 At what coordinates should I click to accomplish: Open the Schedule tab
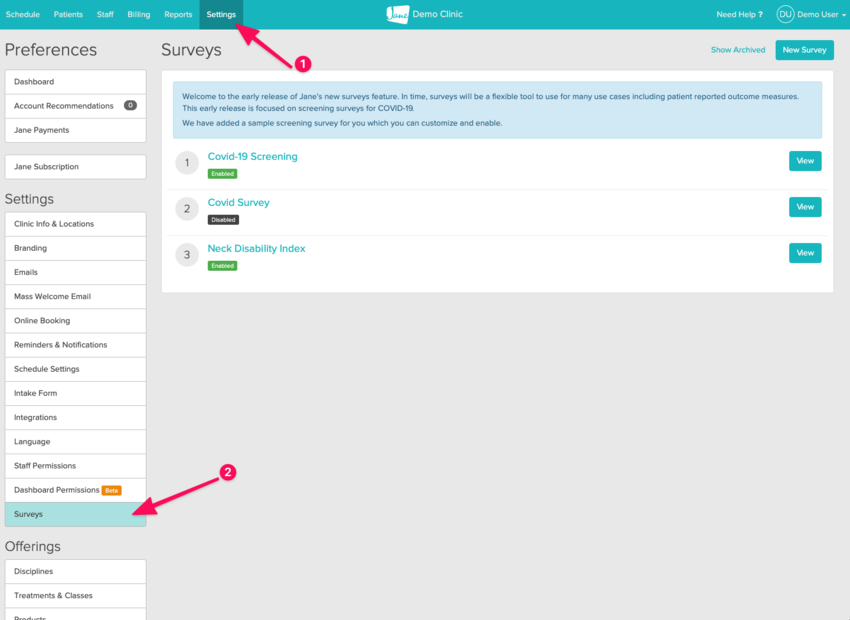pyautogui.click(x=23, y=15)
